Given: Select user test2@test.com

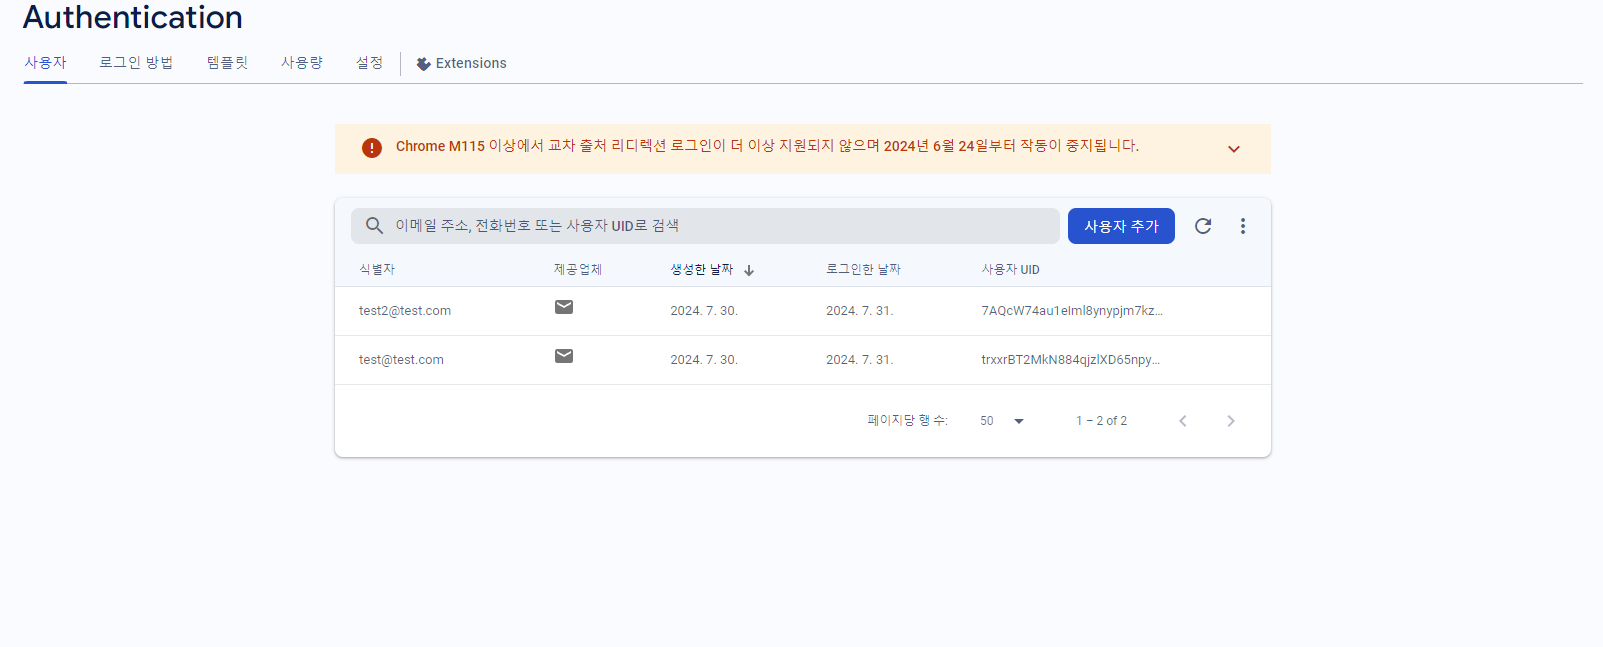Looking at the screenshot, I should click(405, 311).
